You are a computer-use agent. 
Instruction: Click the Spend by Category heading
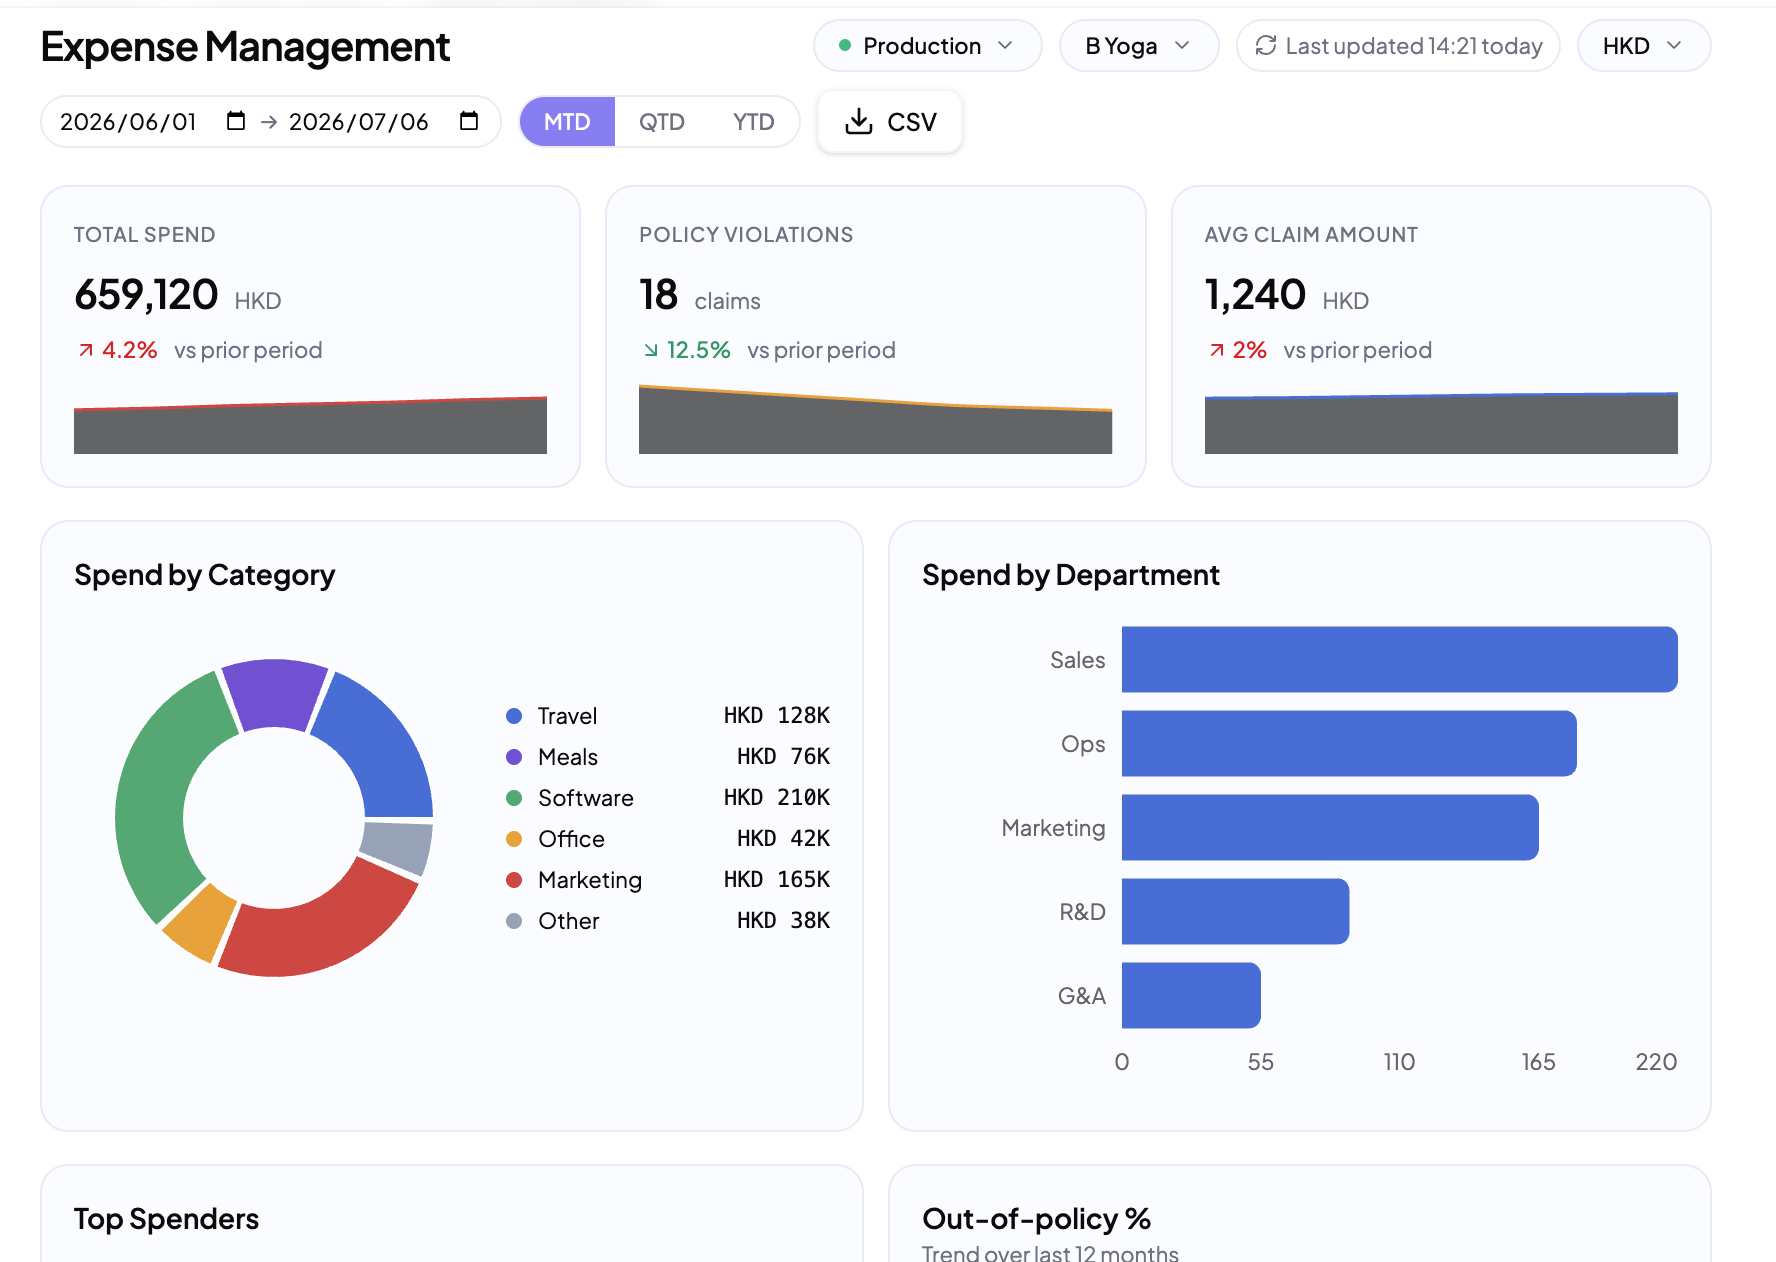point(205,575)
